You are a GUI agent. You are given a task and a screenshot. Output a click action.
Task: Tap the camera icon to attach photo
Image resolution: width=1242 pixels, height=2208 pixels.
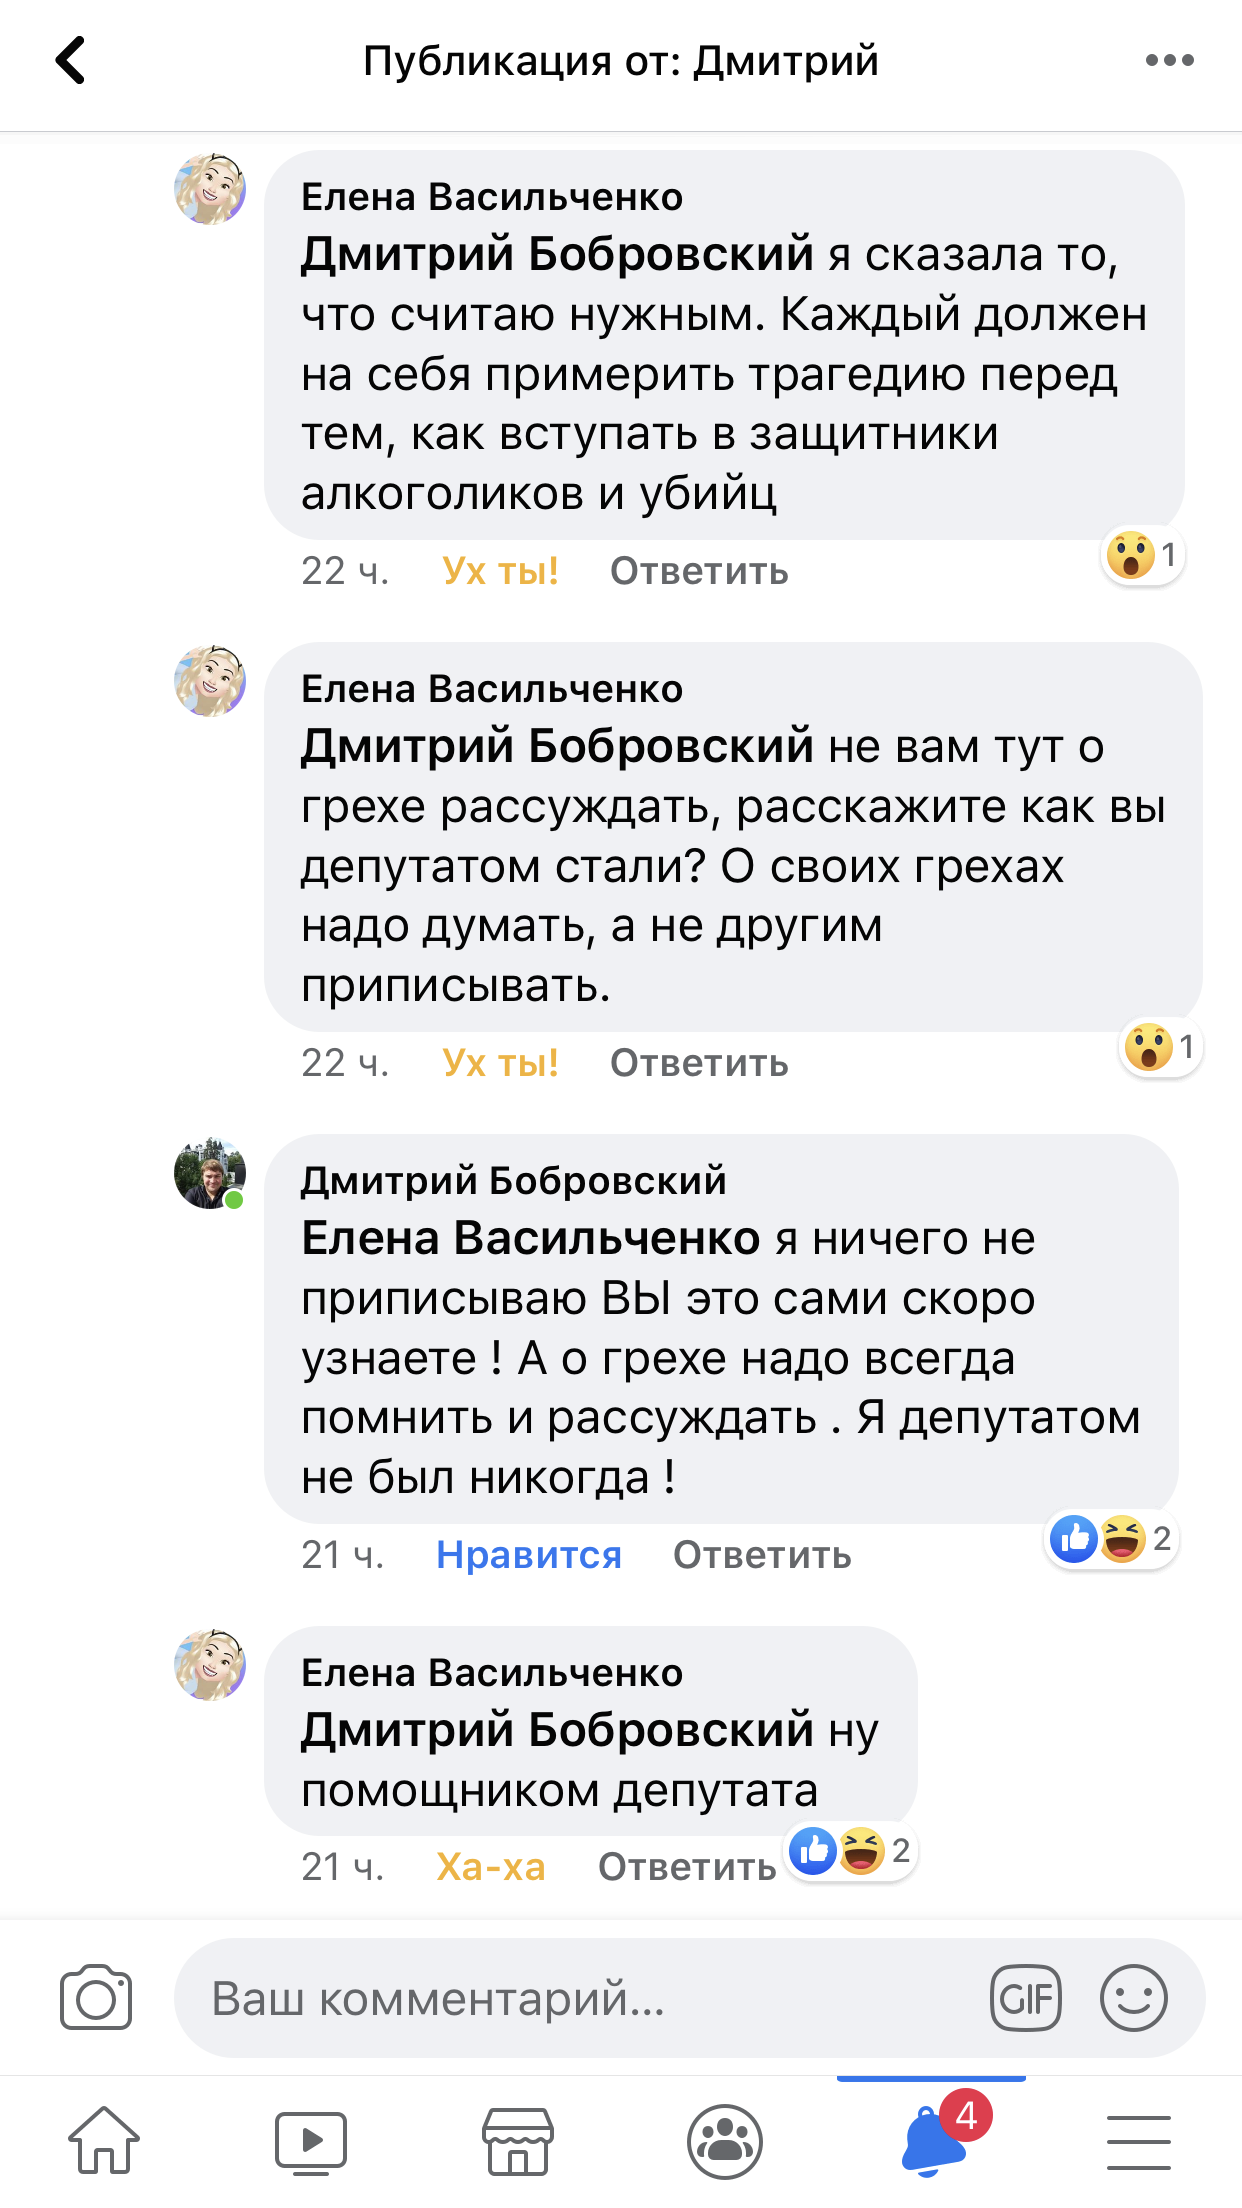click(96, 1998)
